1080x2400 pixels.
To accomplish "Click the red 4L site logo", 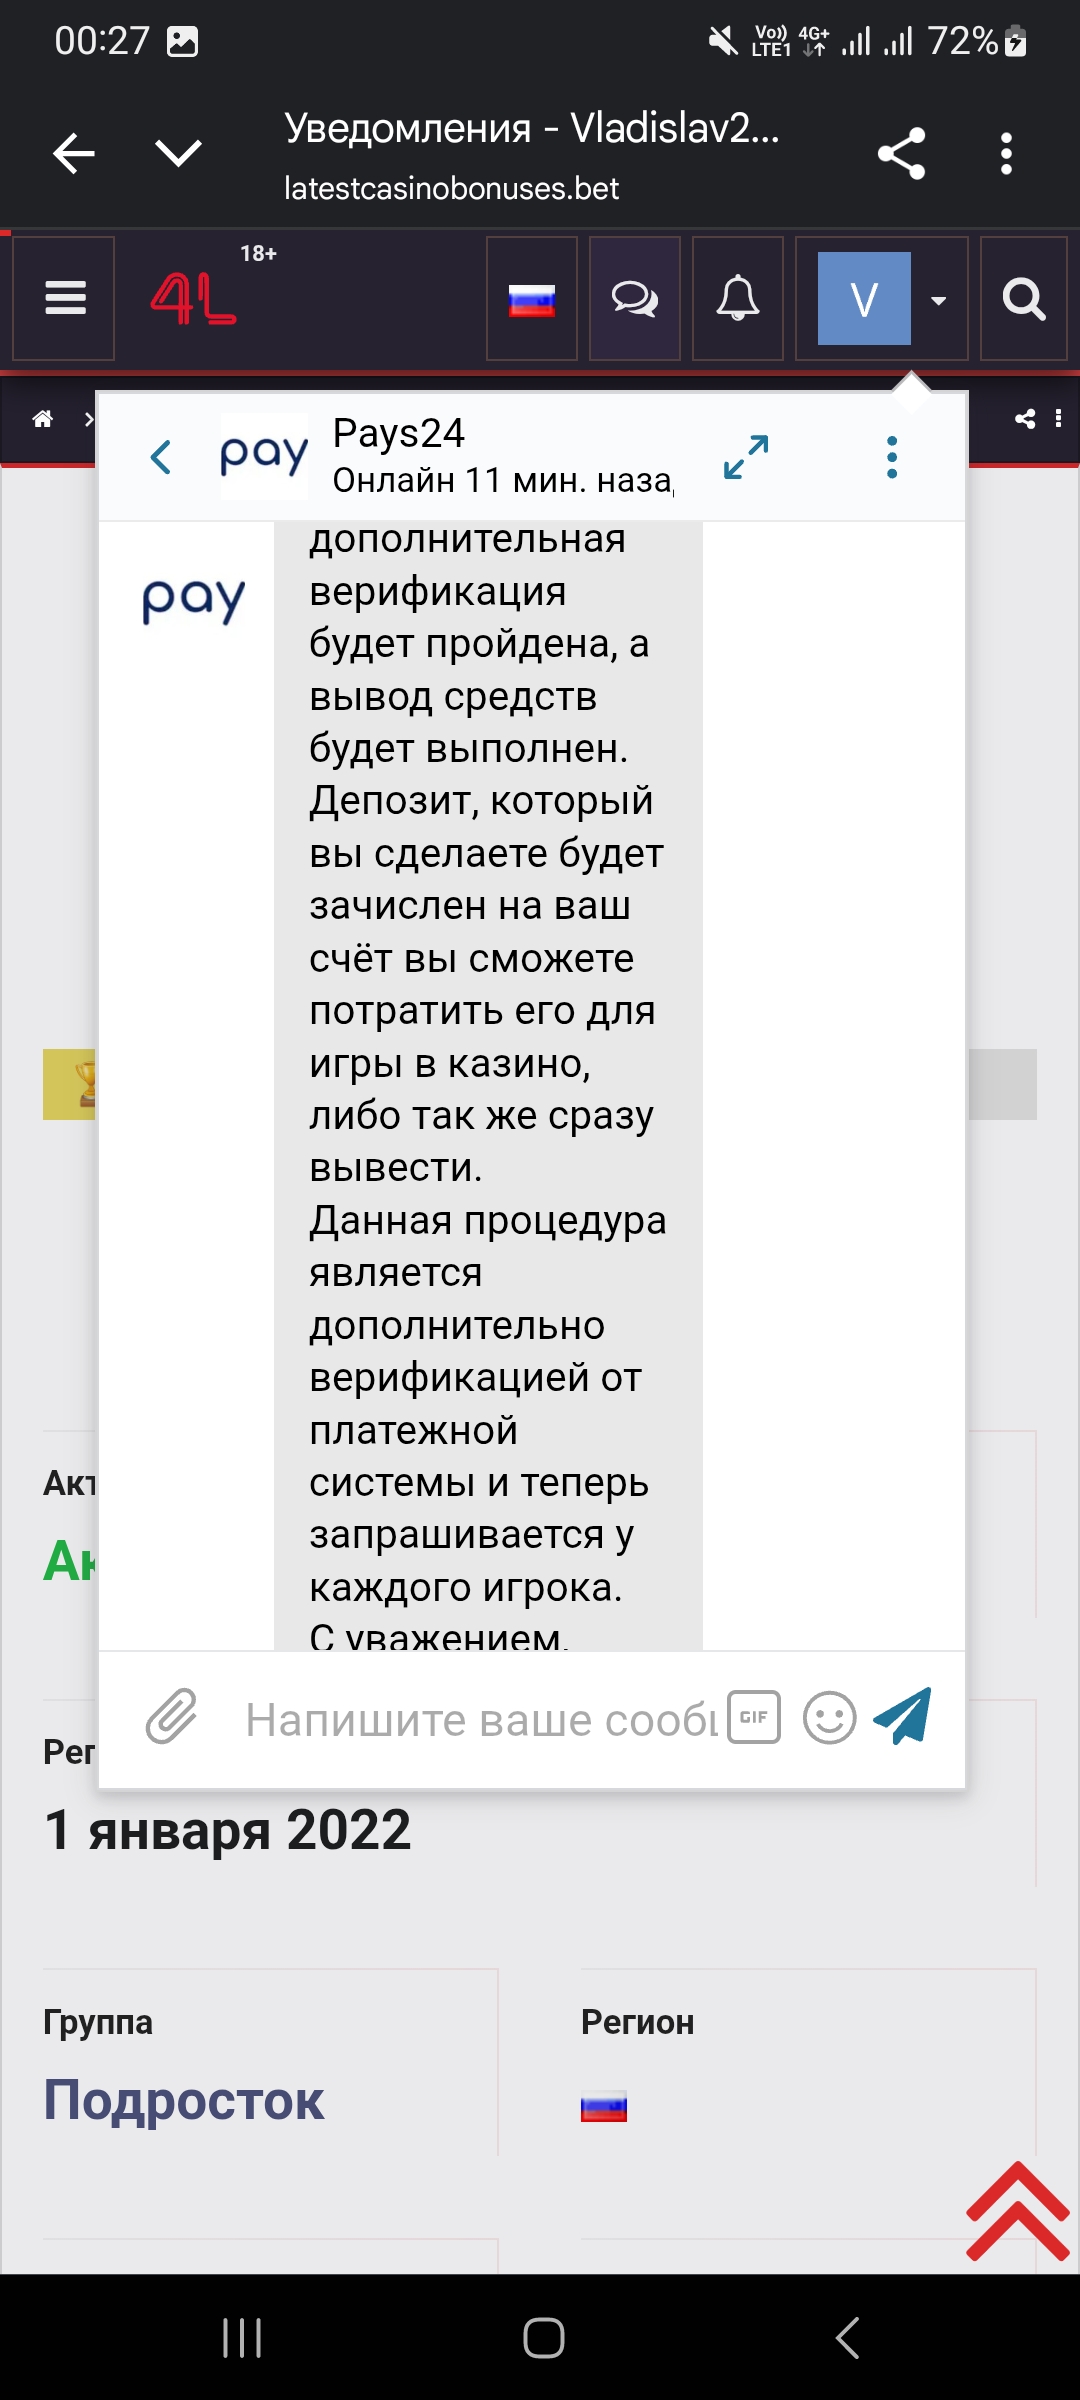I will [x=193, y=299].
